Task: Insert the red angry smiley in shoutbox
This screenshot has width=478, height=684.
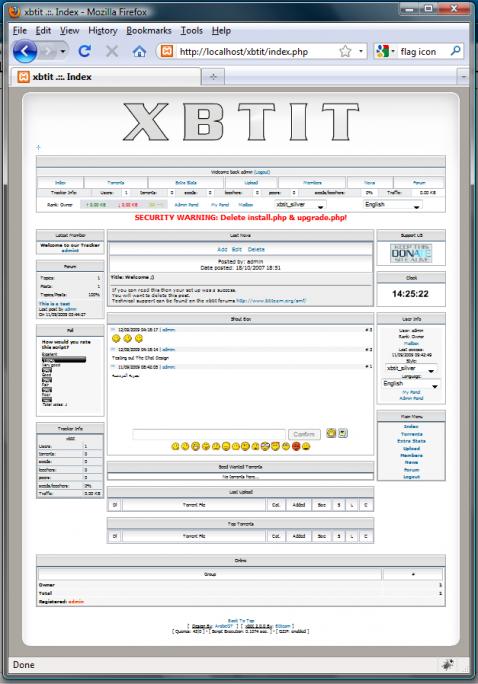Action: [x=296, y=446]
